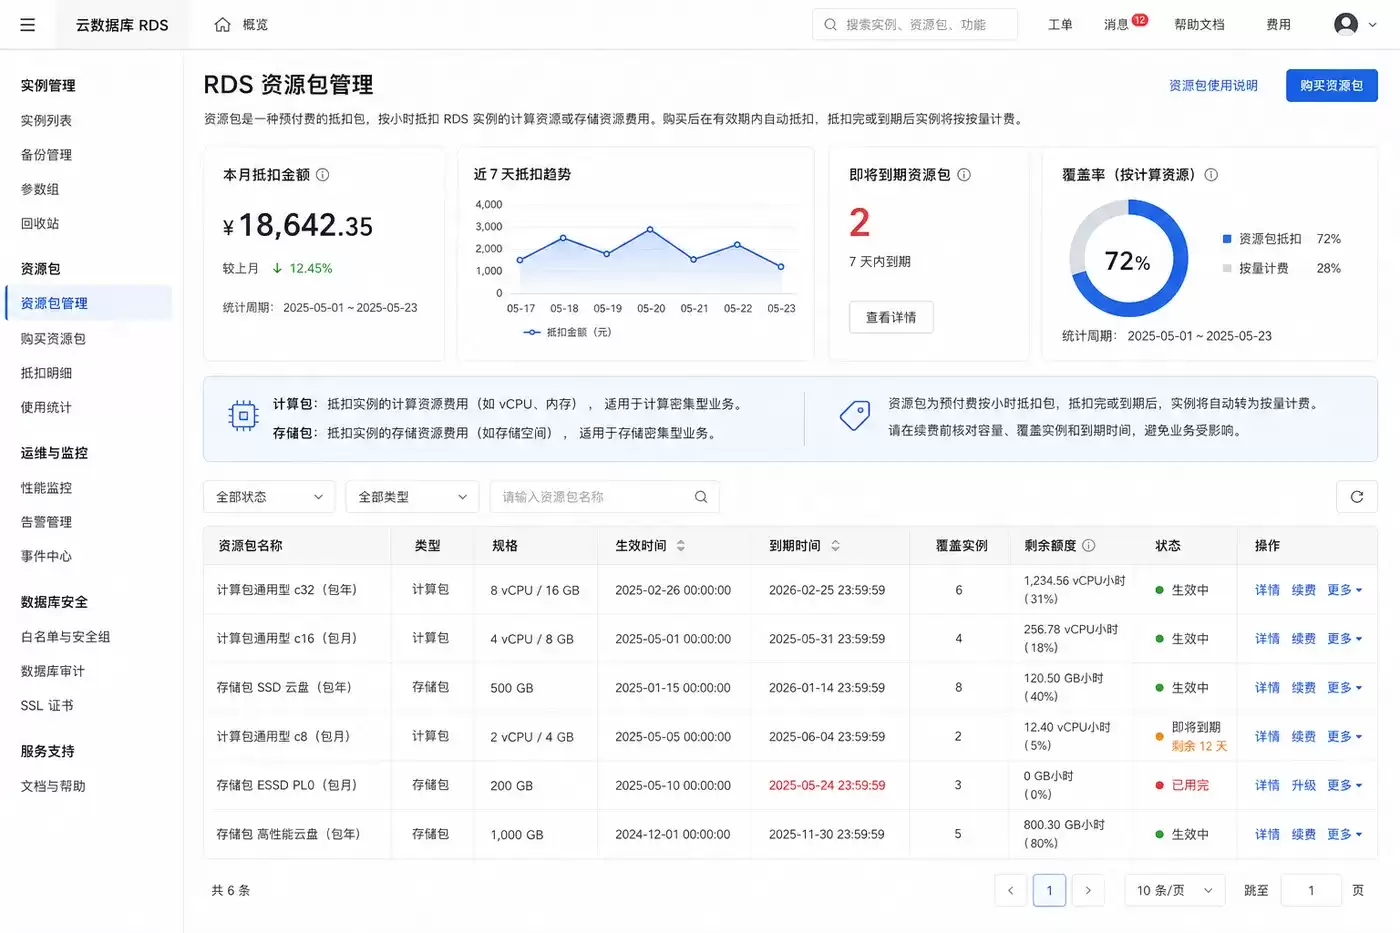1400x933 pixels.
Task: Expand 更多 for 计算包通用型 c16 row
Action: 1344,639
